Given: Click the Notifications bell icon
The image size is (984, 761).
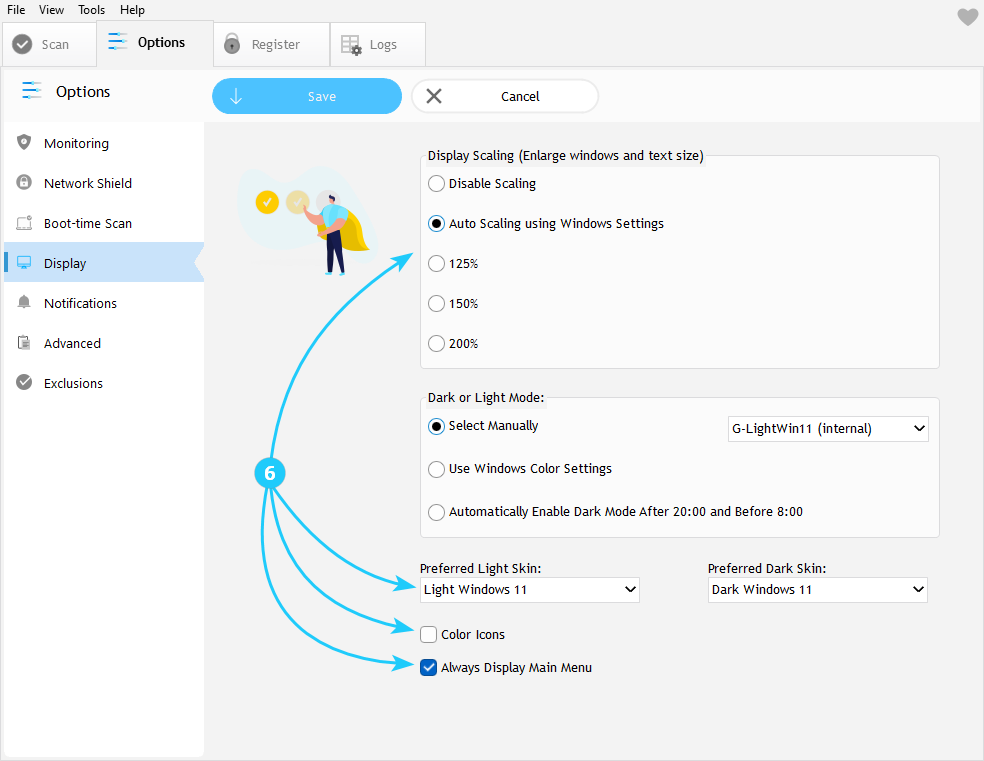Looking at the screenshot, I should [24, 303].
